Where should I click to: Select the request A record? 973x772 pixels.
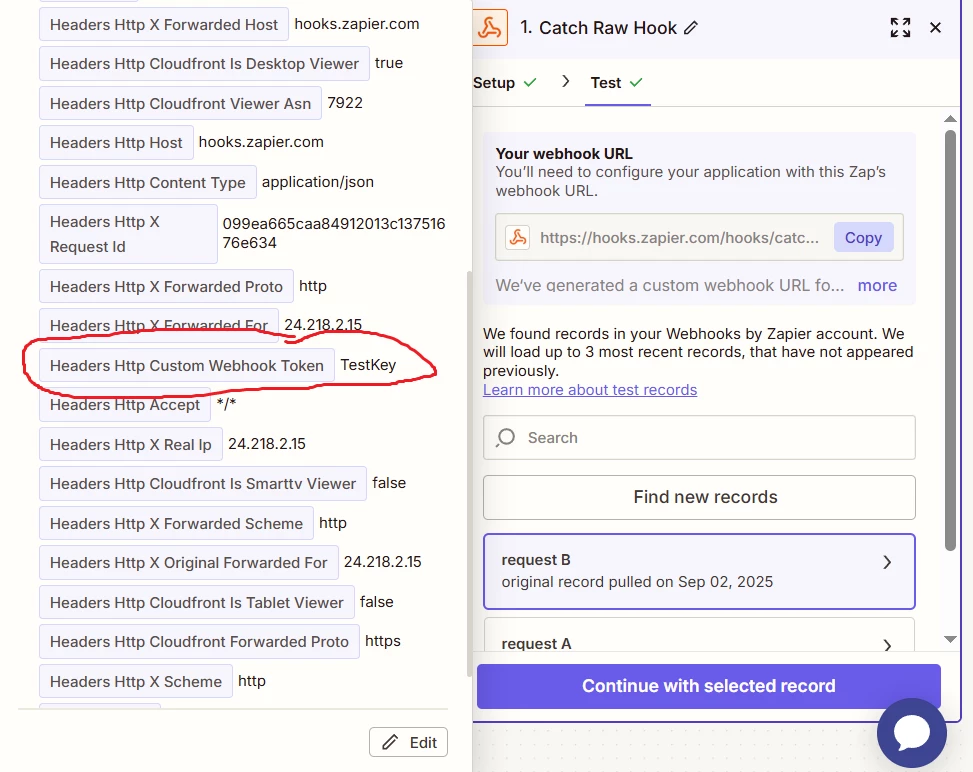[x=699, y=635]
